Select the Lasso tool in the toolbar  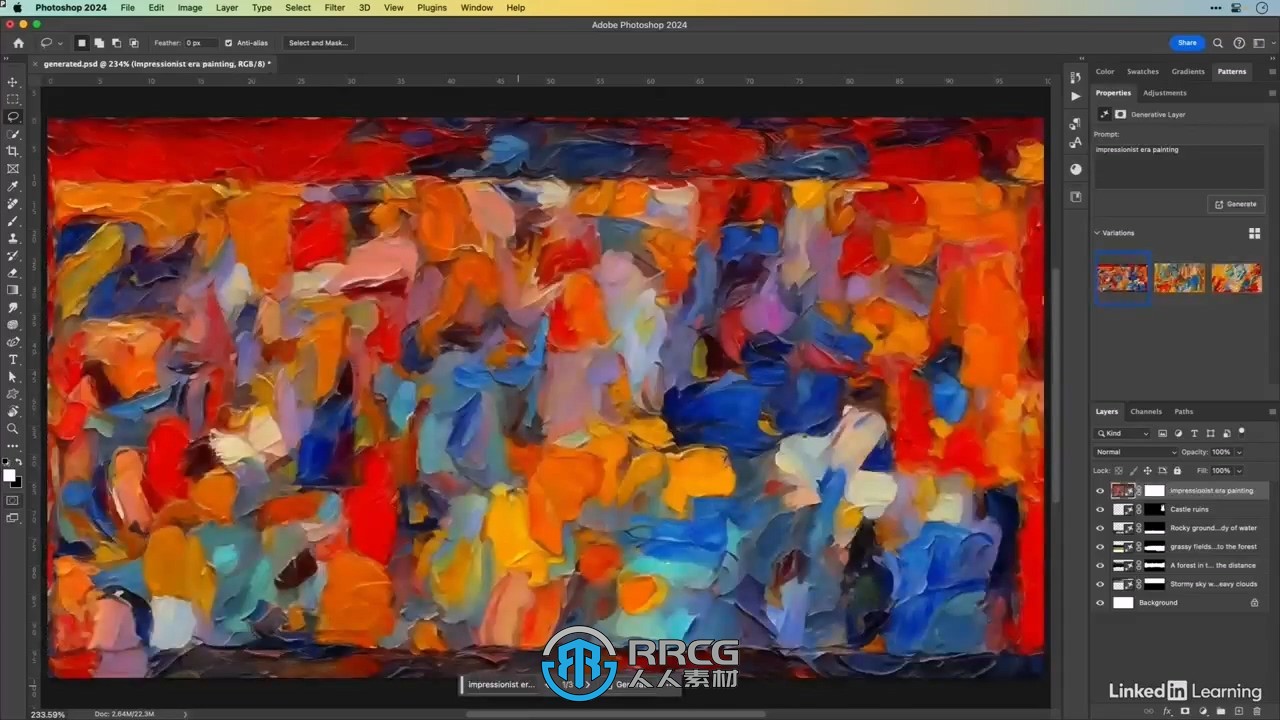coord(13,116)
